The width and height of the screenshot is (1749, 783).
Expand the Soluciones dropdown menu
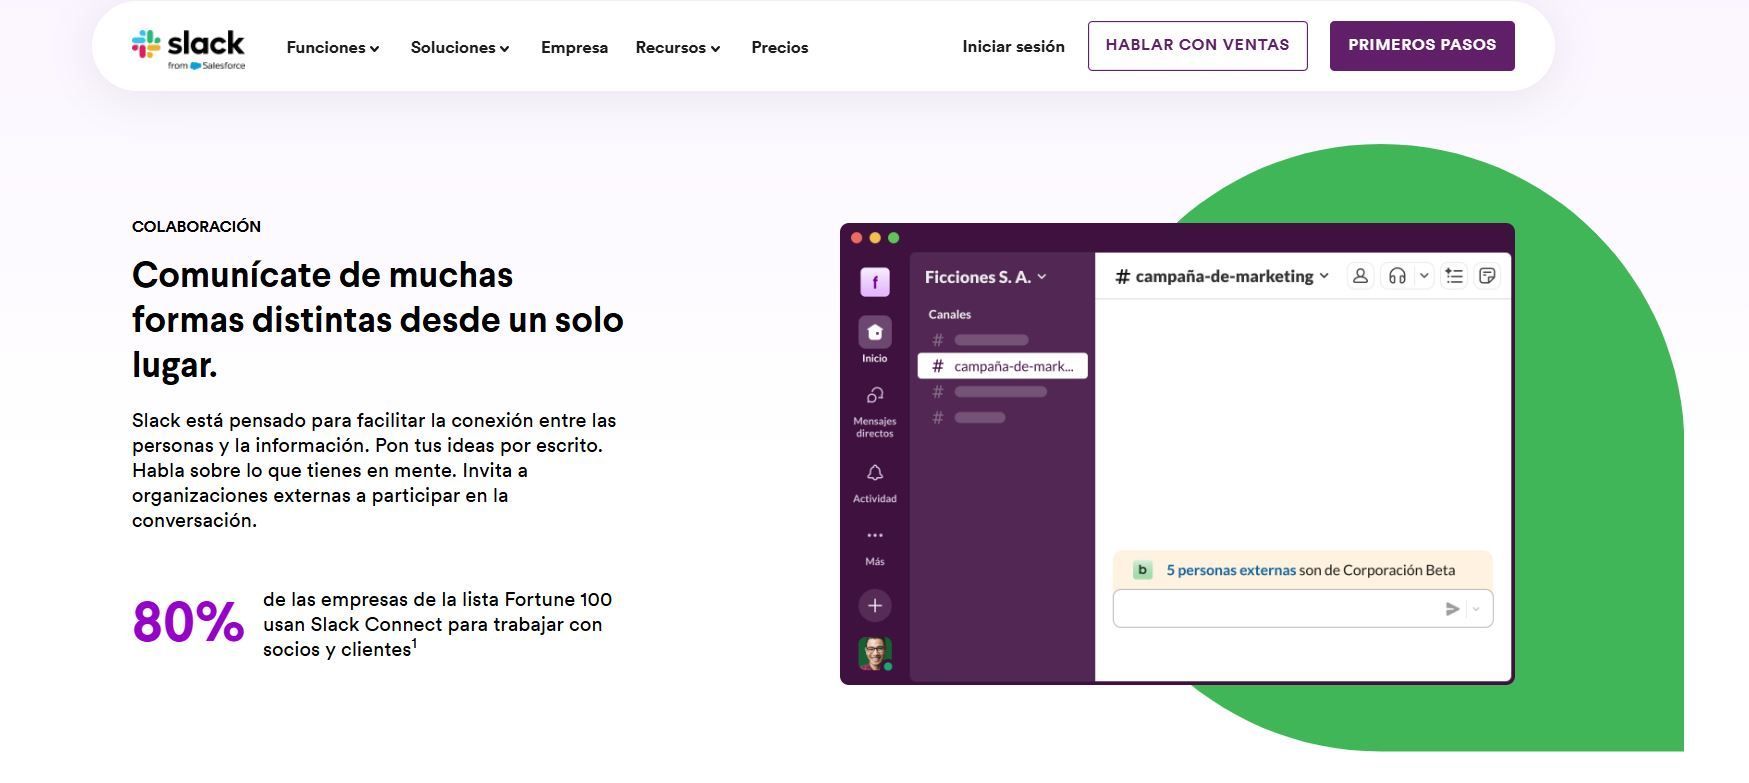pos(460,48)
